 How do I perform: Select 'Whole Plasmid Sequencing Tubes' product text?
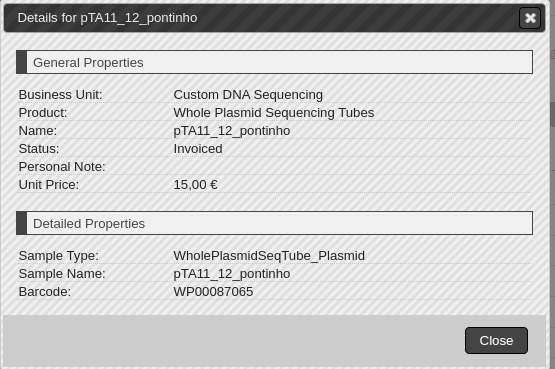tap(274, 113)
